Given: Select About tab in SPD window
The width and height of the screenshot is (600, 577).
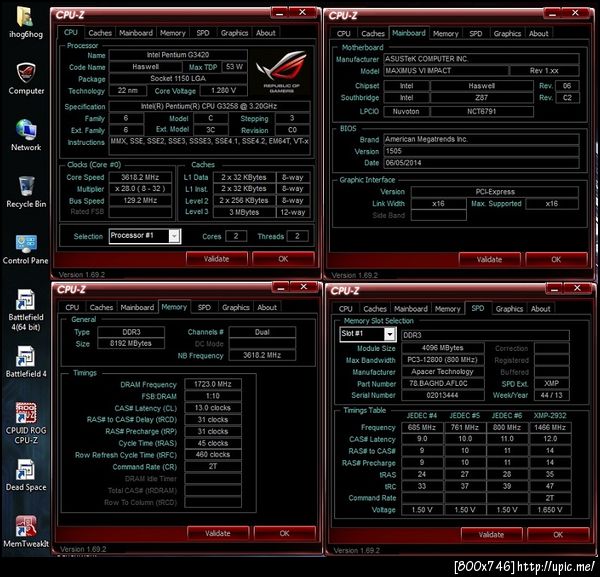Looking at the screenshot, I should [540, 309].
